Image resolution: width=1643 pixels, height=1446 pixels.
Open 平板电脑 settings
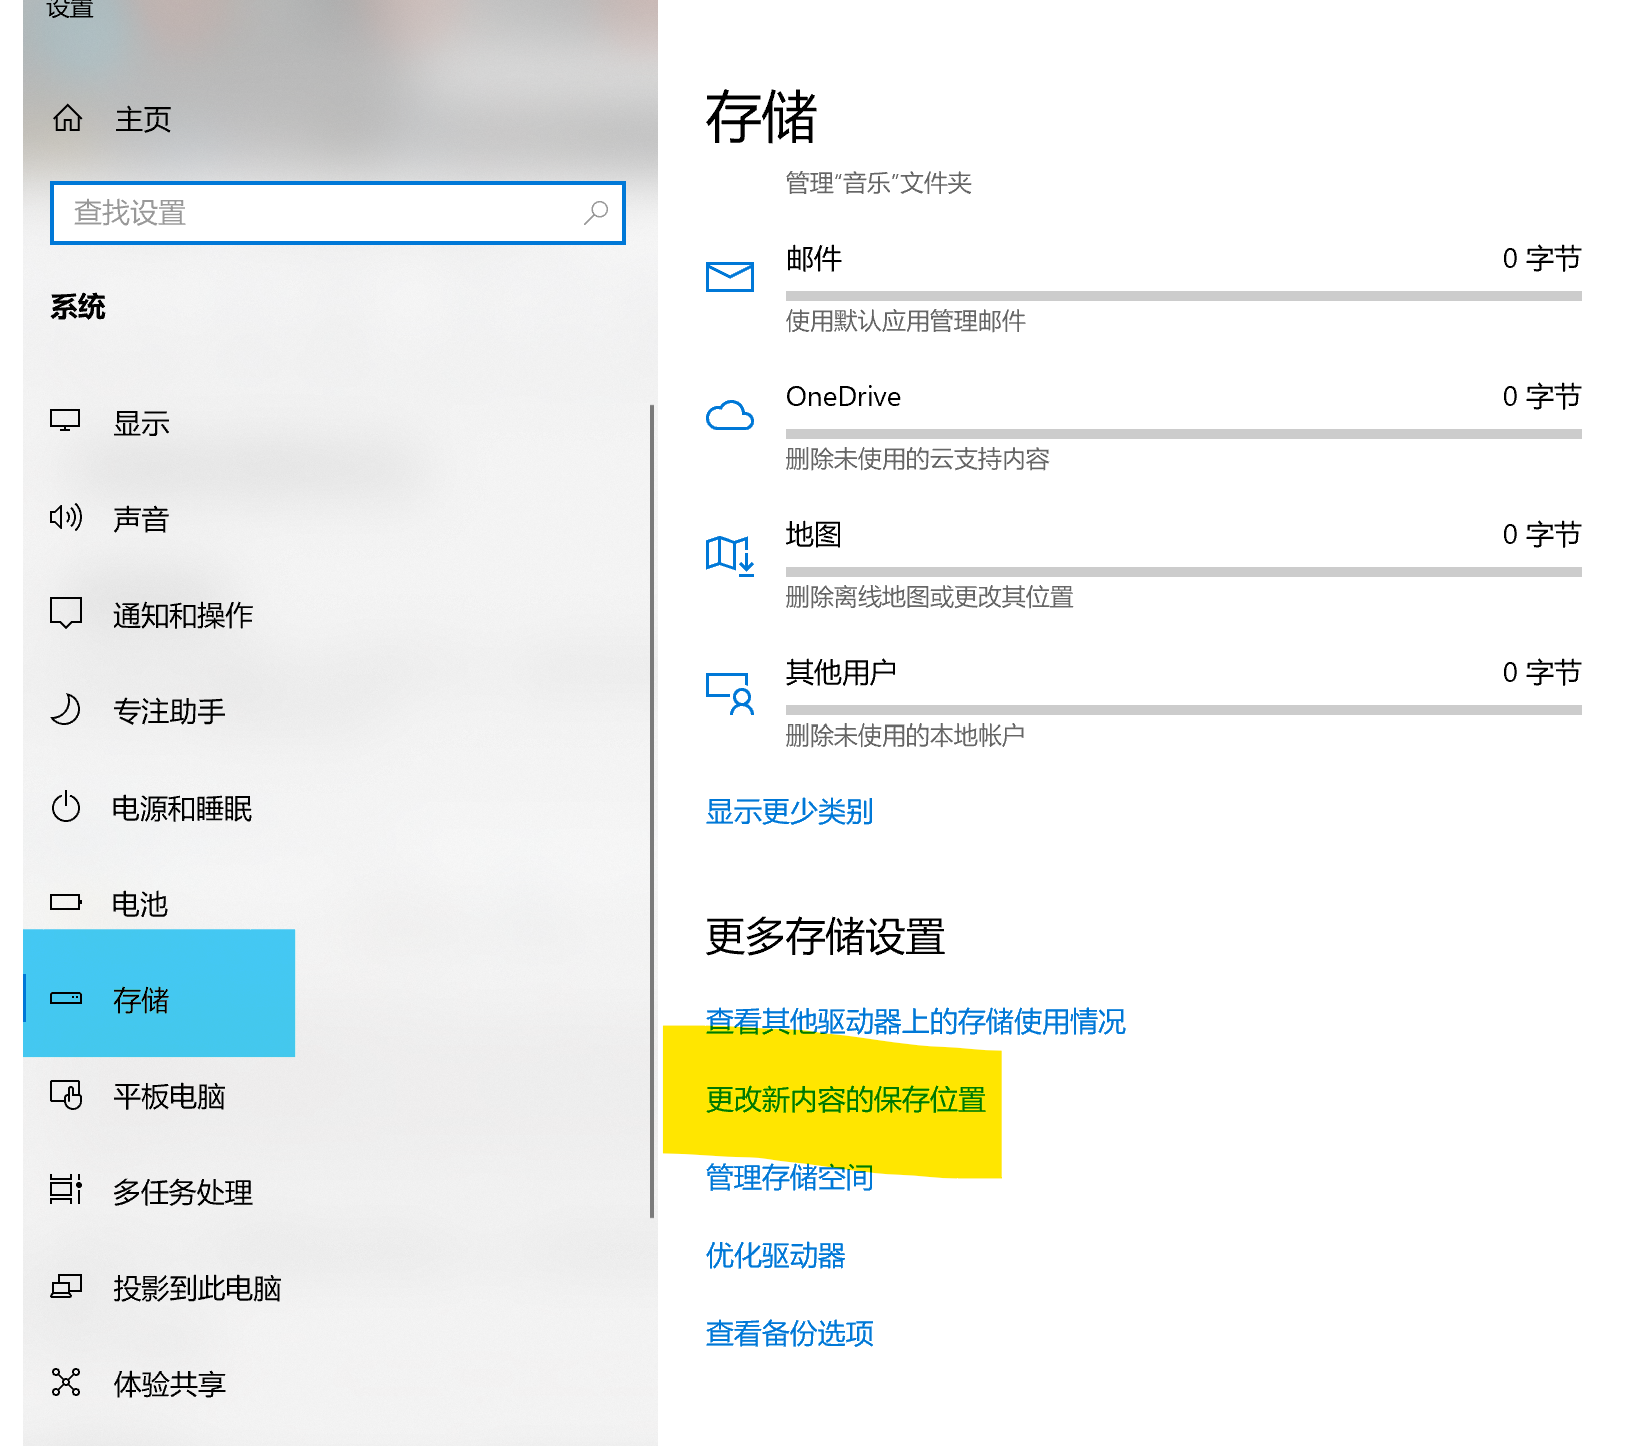(x=169, y=1096)
